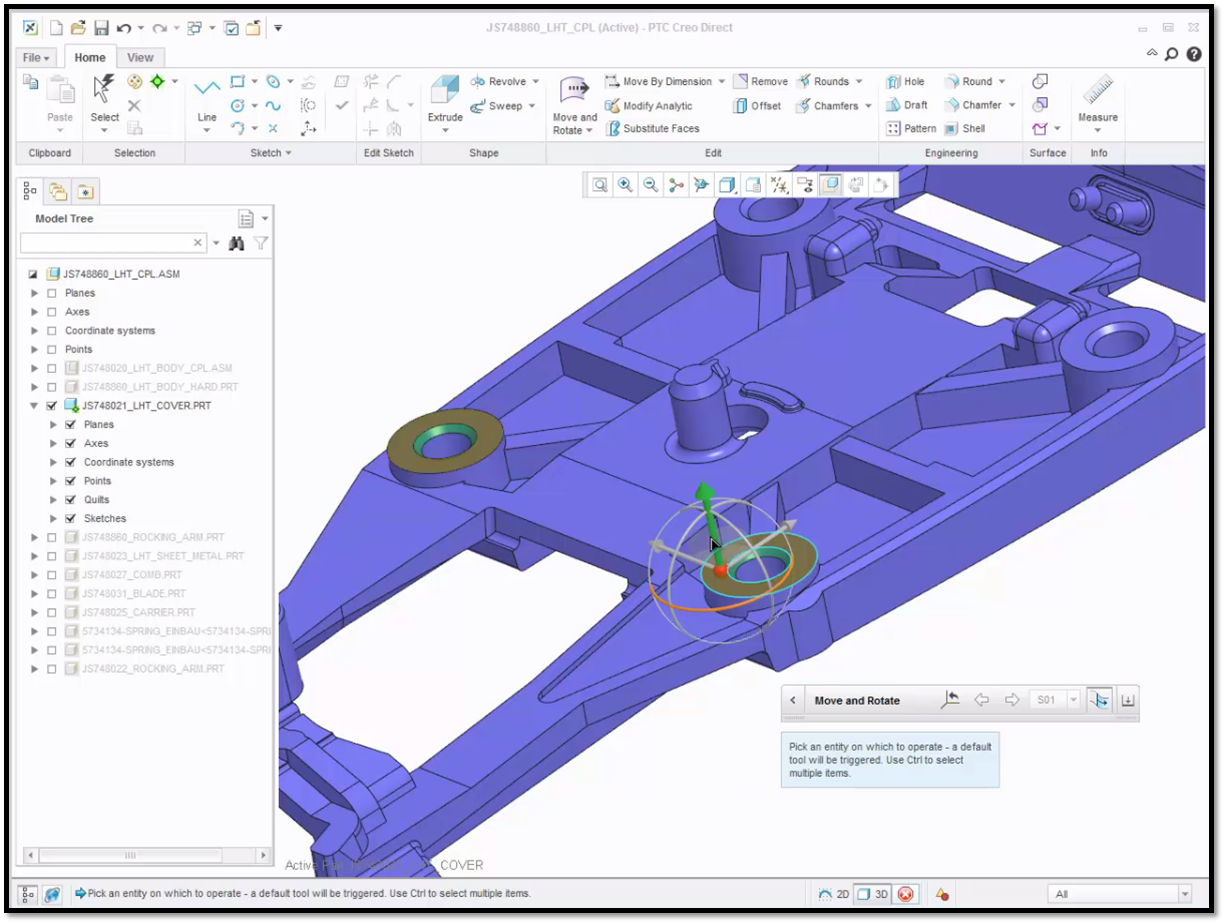
Task: Click the Open folder icon
Action: 78,28
